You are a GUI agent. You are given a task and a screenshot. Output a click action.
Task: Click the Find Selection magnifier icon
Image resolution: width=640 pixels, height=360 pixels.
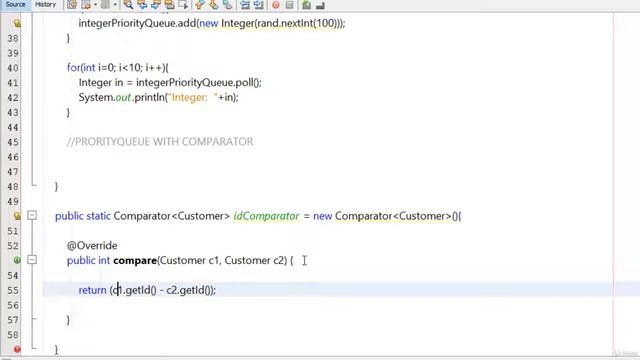[128, 5]
